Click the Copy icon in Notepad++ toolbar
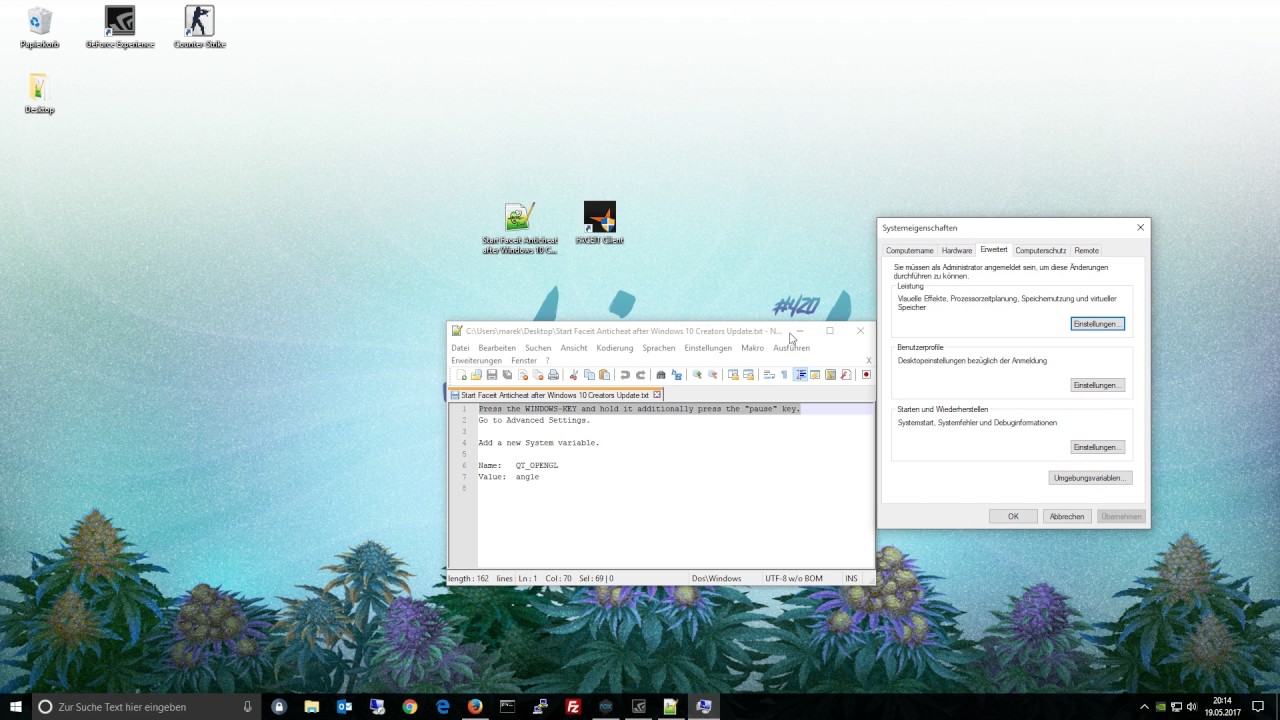Image resolution: width=1280 pixels, height=720 pixels. click(x=589, y=375)
